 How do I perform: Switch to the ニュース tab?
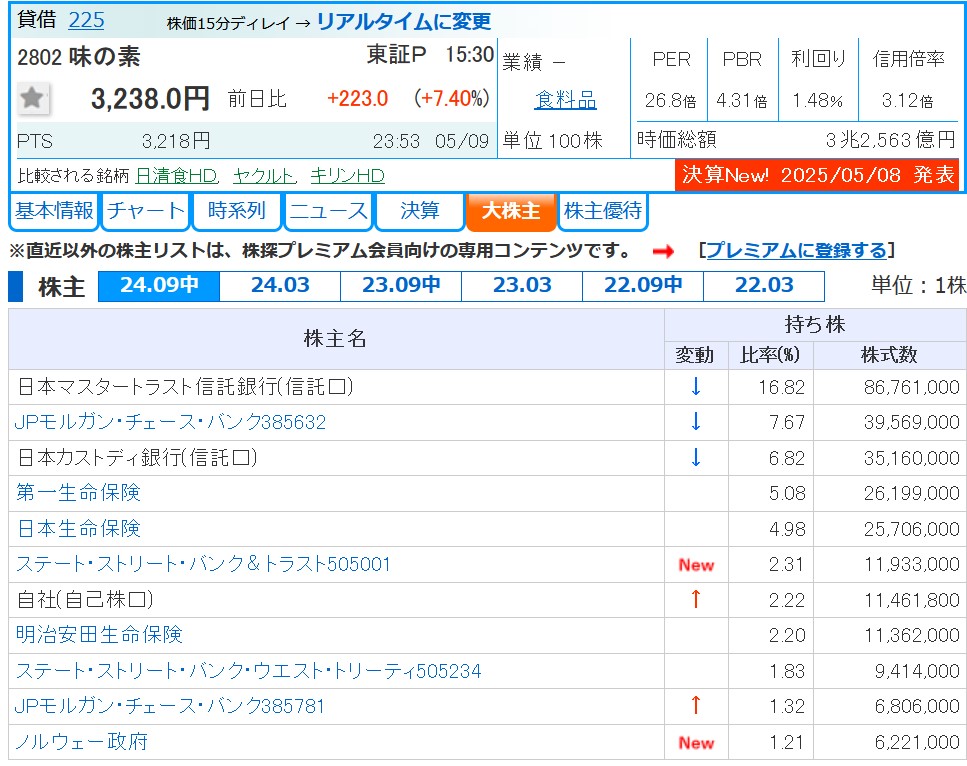pyautogui.click(x=328, y=211)
